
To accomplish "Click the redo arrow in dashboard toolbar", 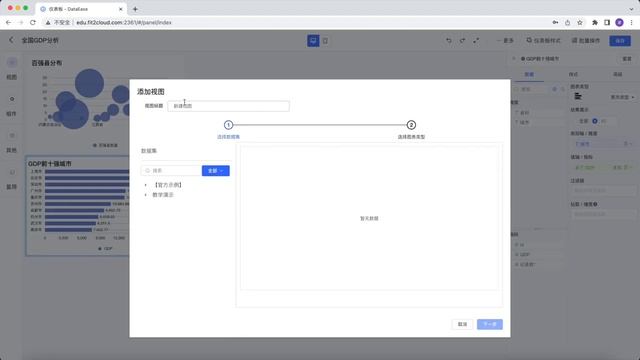I will [462, 40].
